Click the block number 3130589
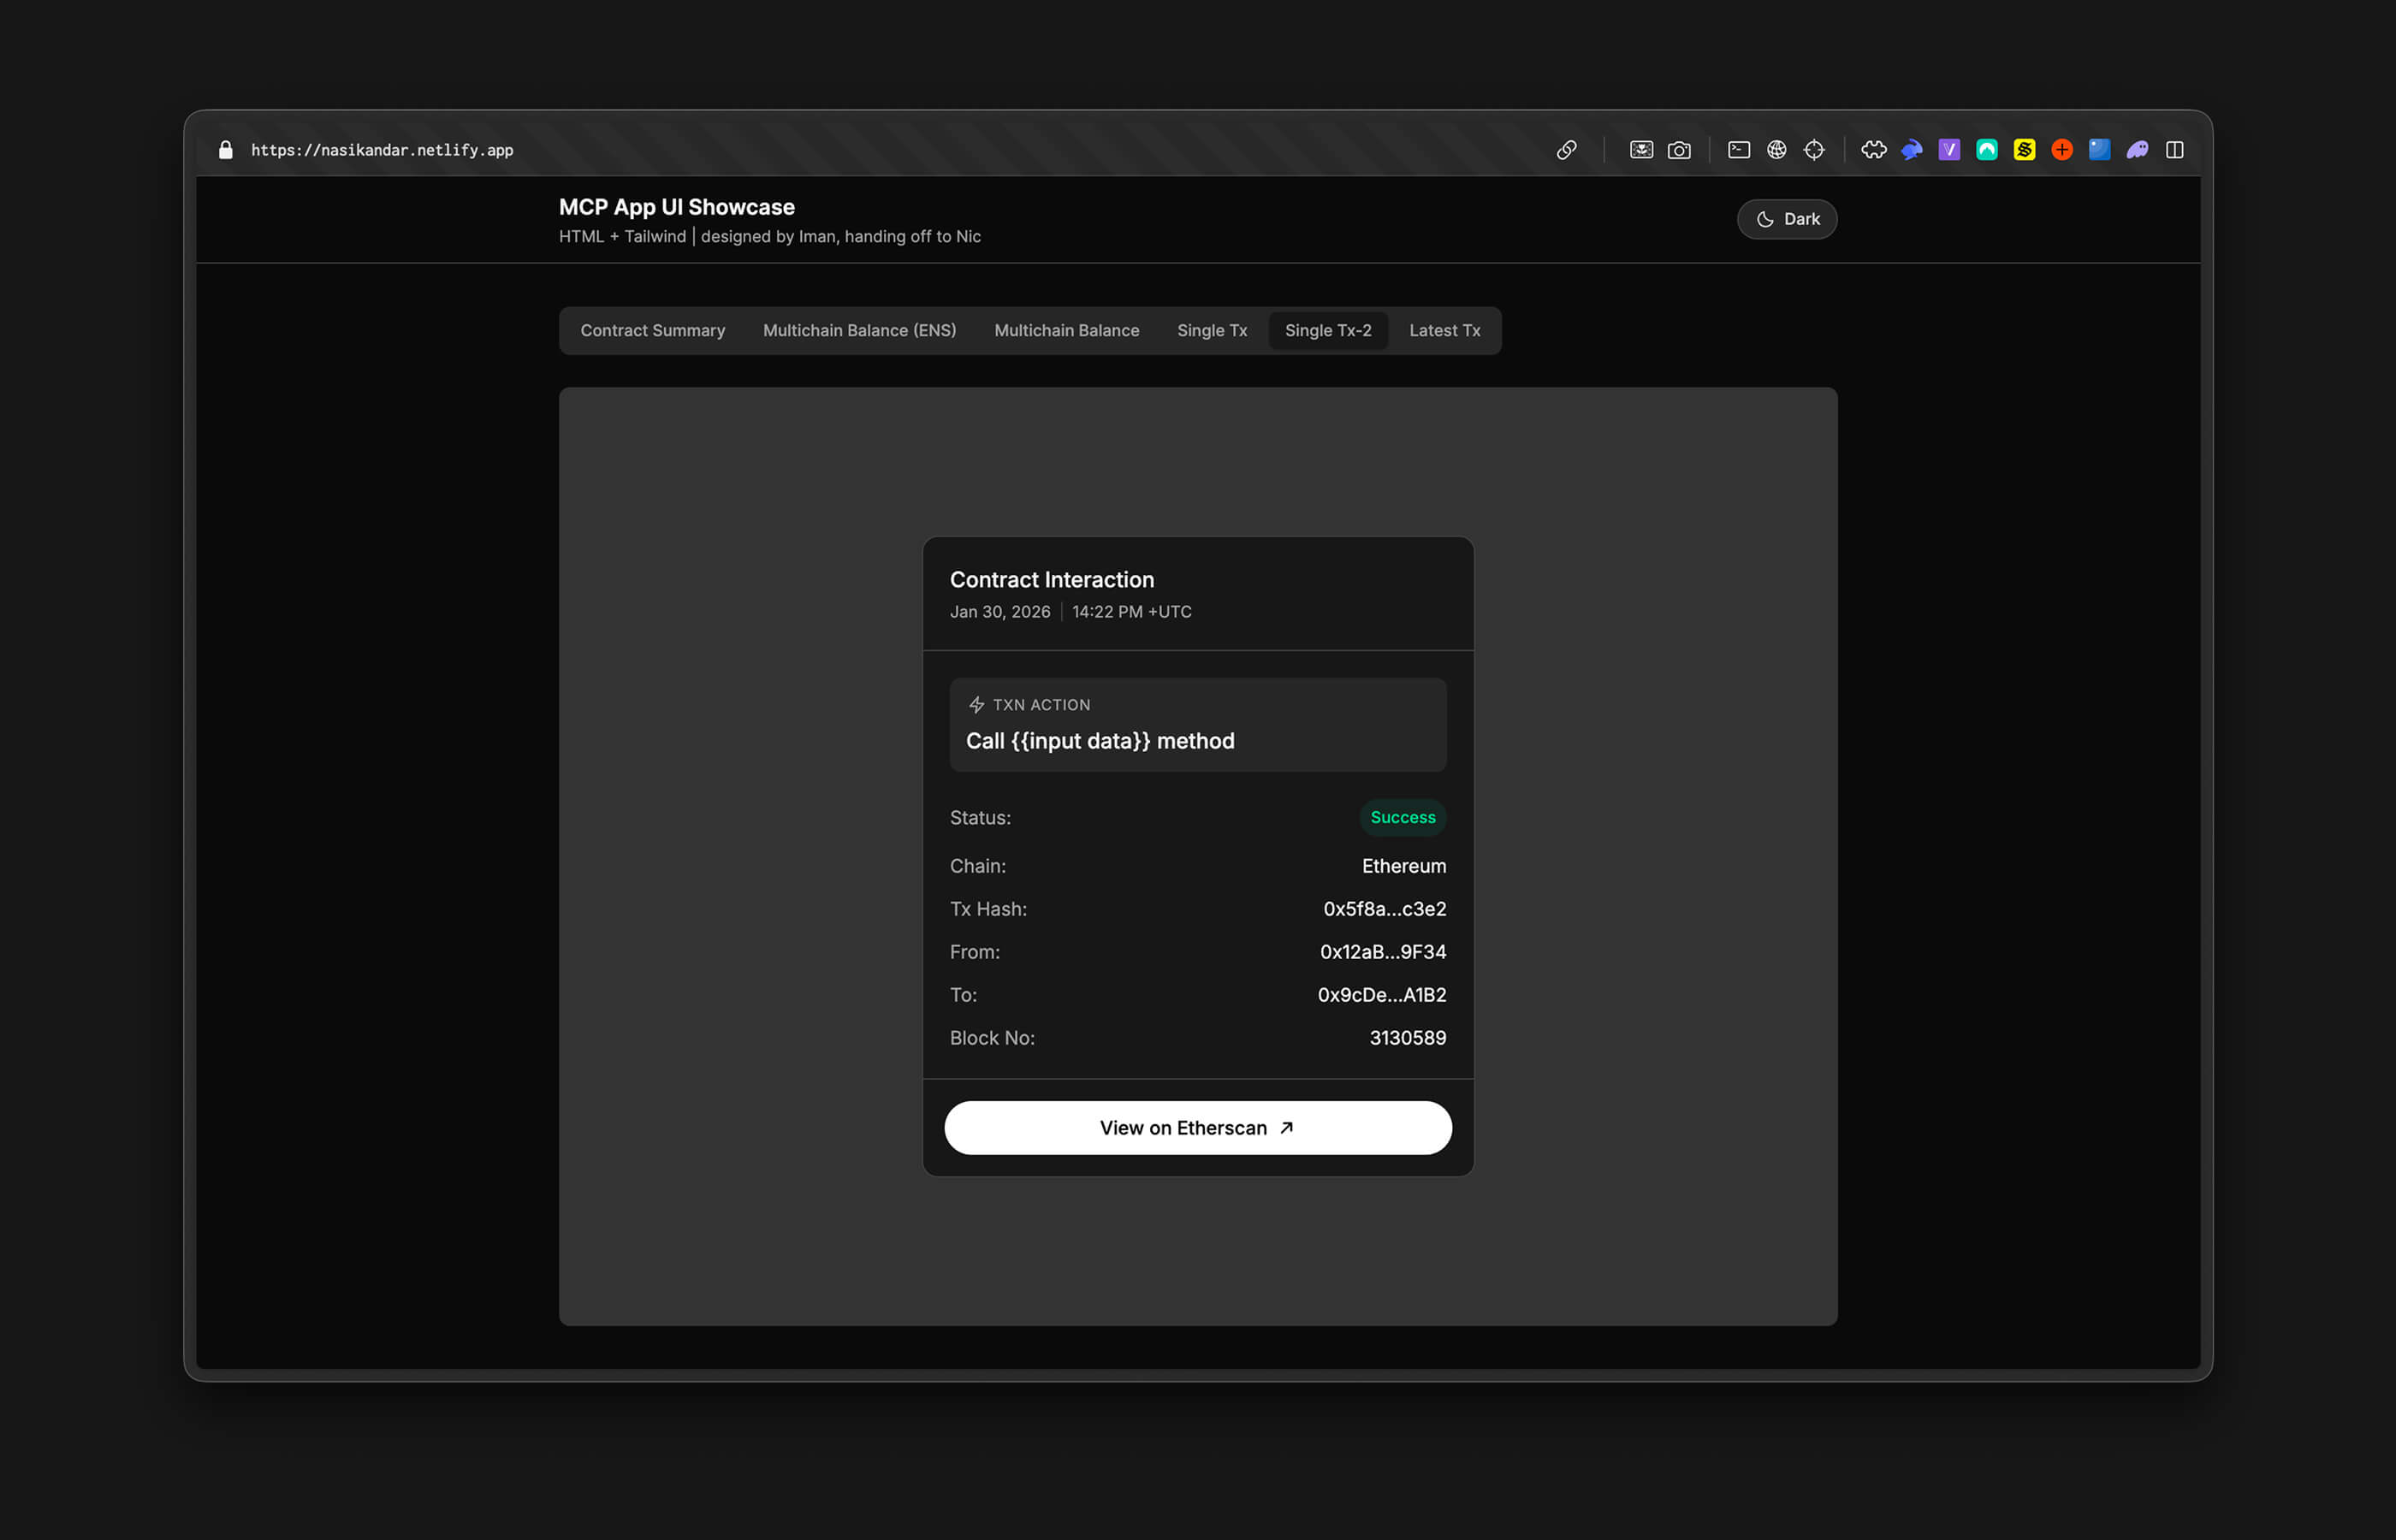This screenshot has width=2396, height=1540. (1407, 1038)
